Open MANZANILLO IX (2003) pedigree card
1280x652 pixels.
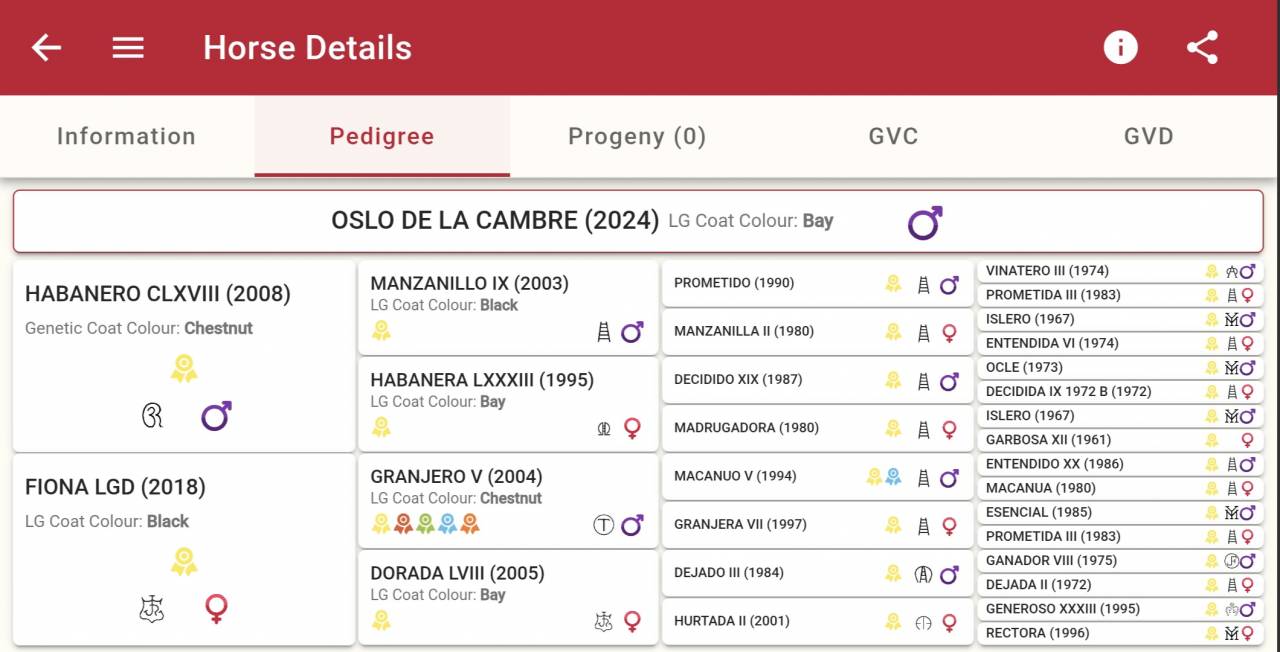pyautogui.click(x=469, y=284)
